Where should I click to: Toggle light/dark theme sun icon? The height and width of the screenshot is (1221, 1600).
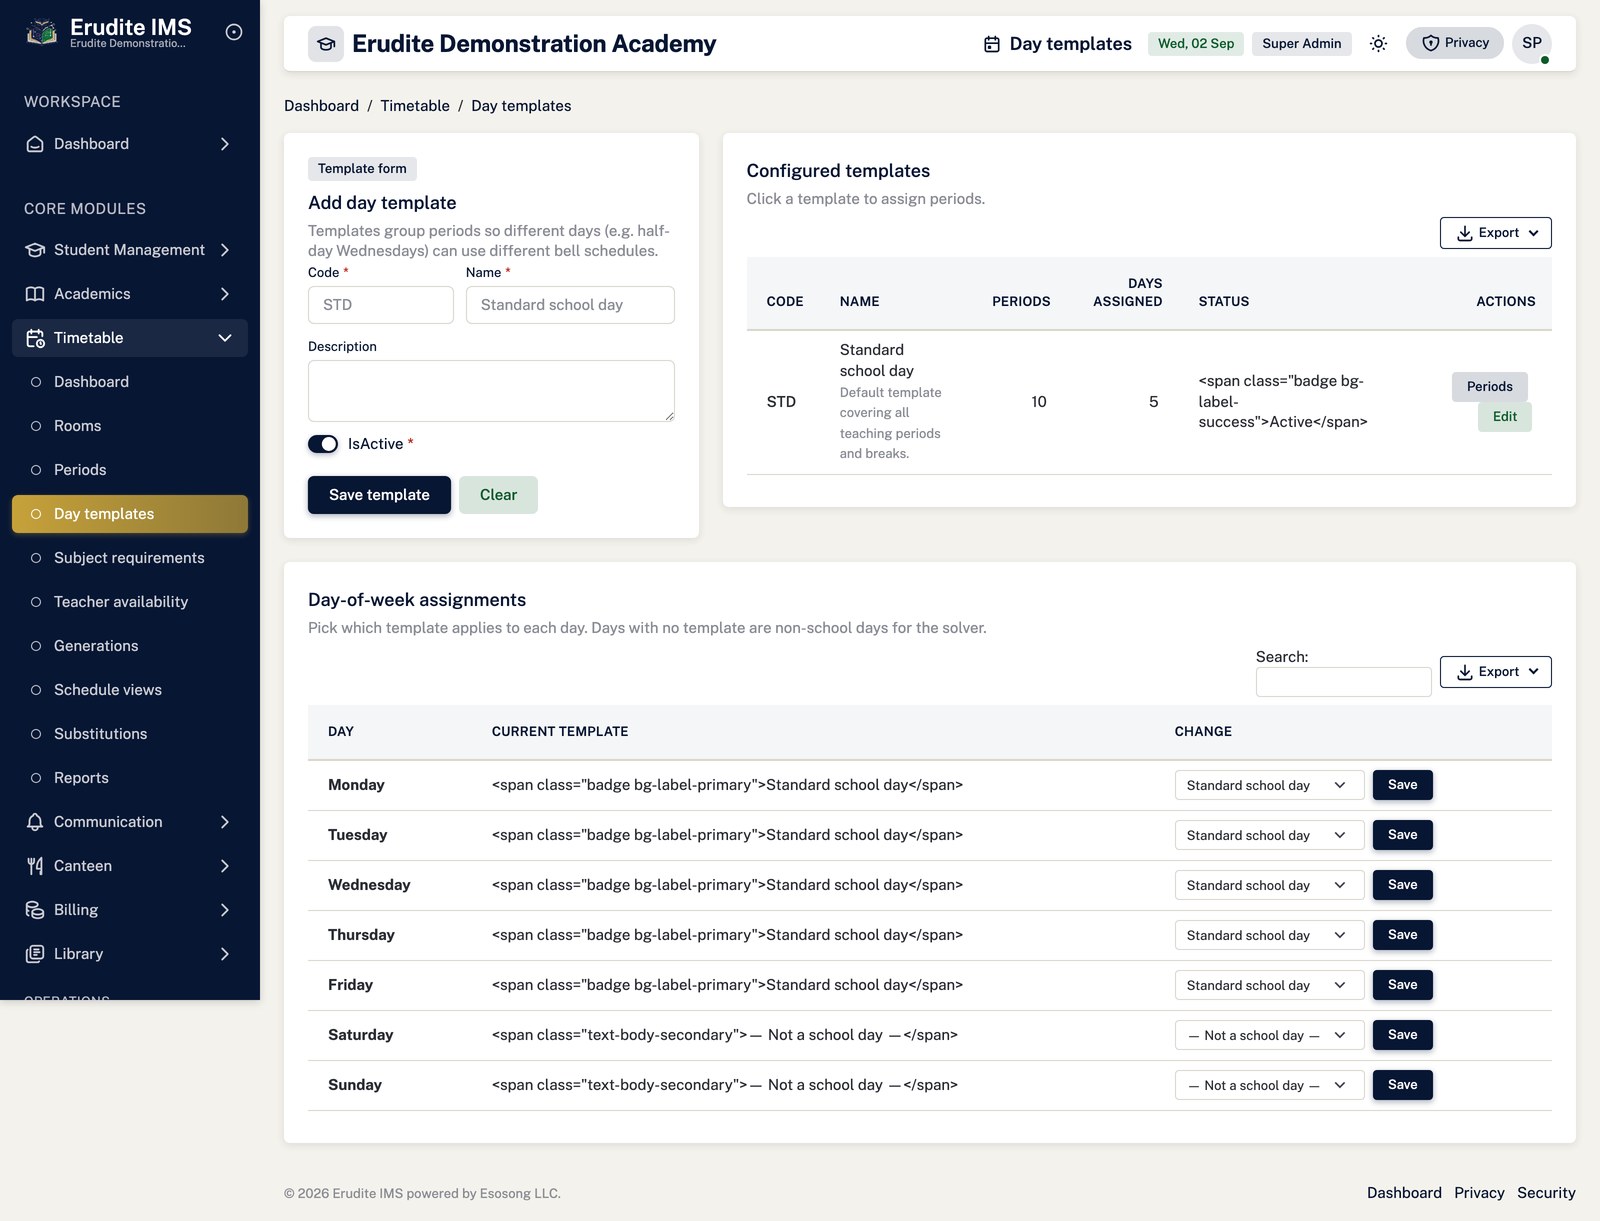click(1378, 43)
